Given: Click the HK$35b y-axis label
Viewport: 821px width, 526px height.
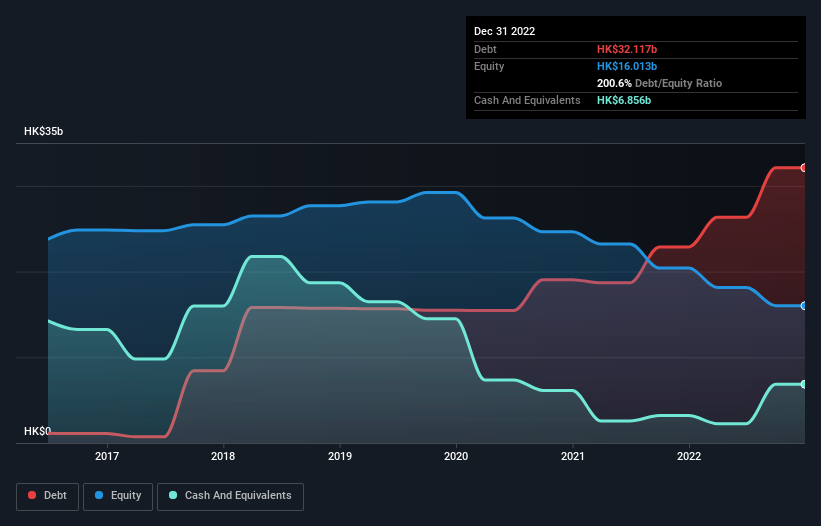Looking at the screenshot, I should 43,131.
